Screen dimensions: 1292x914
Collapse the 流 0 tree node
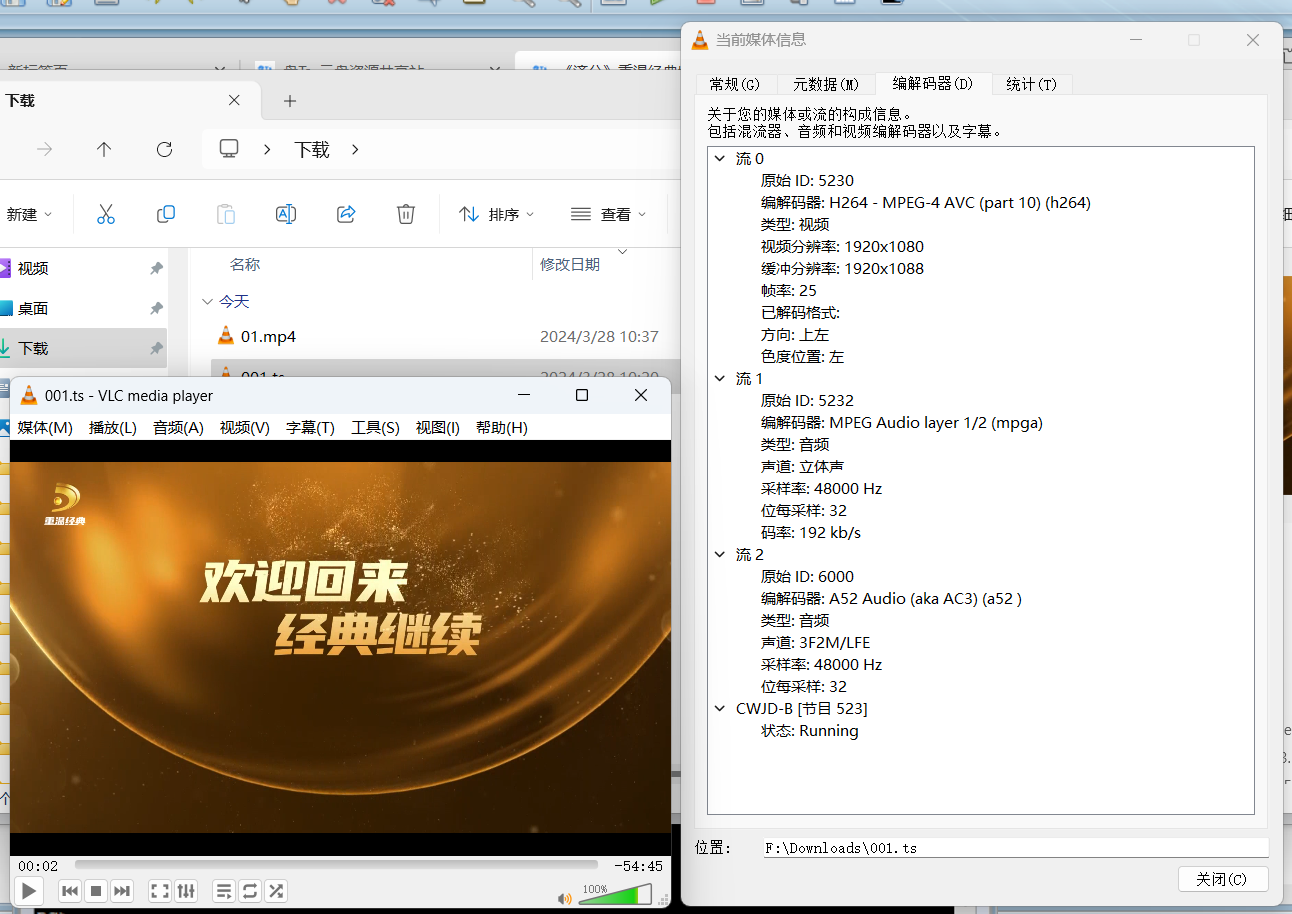pyautogui.click(x=720, y=158)
